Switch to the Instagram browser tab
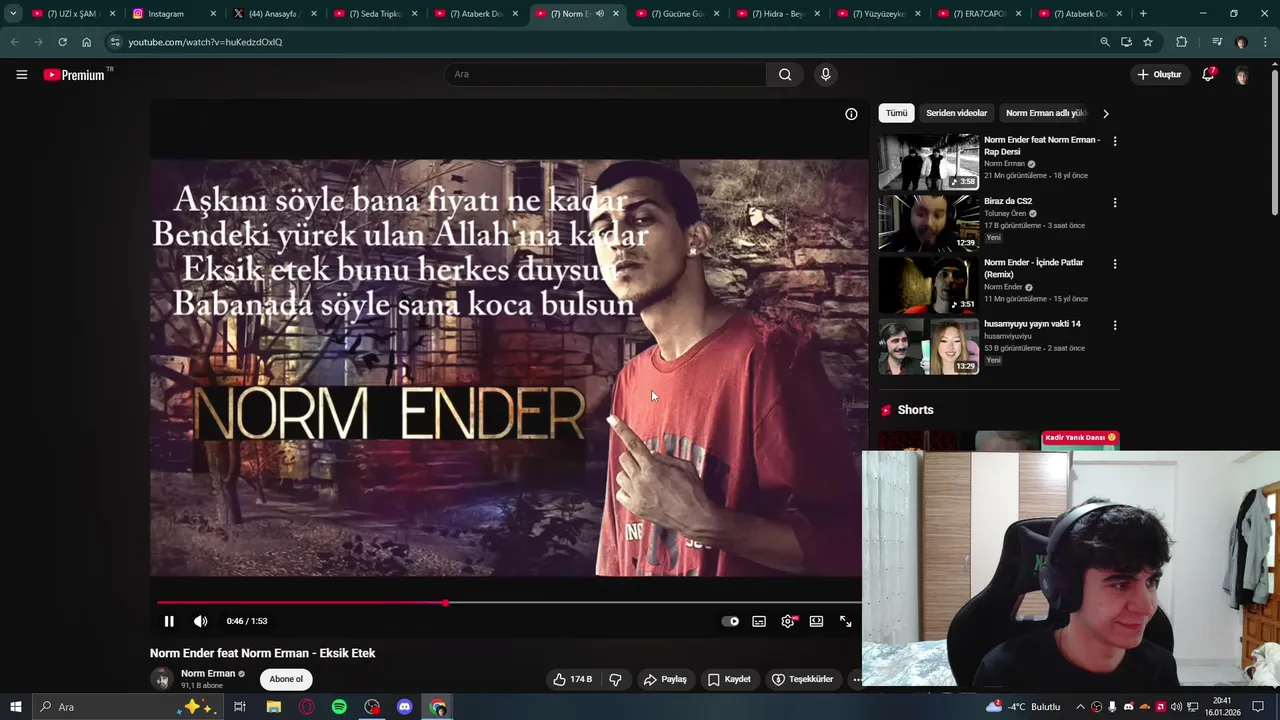The image size is (1280, 720). 175,14
